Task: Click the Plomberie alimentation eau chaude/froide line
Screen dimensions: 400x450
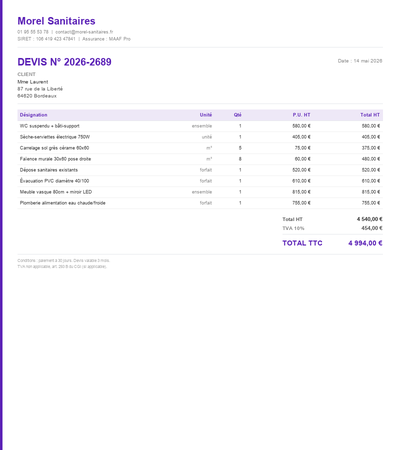Action: point(200,203)
